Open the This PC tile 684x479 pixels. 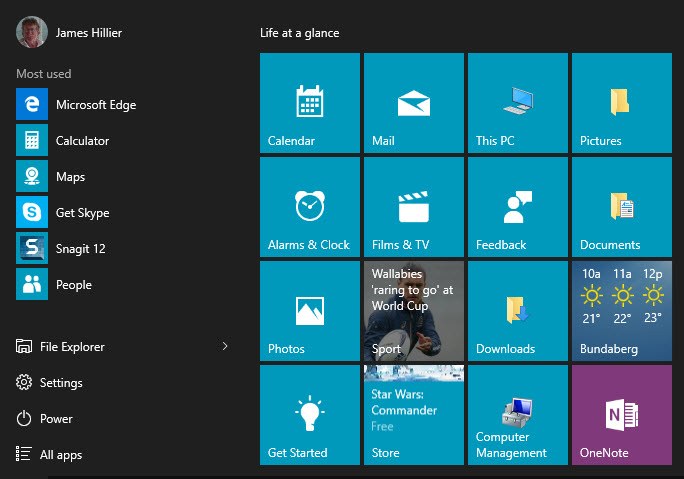pyautogui.click(x=518, y=103)
